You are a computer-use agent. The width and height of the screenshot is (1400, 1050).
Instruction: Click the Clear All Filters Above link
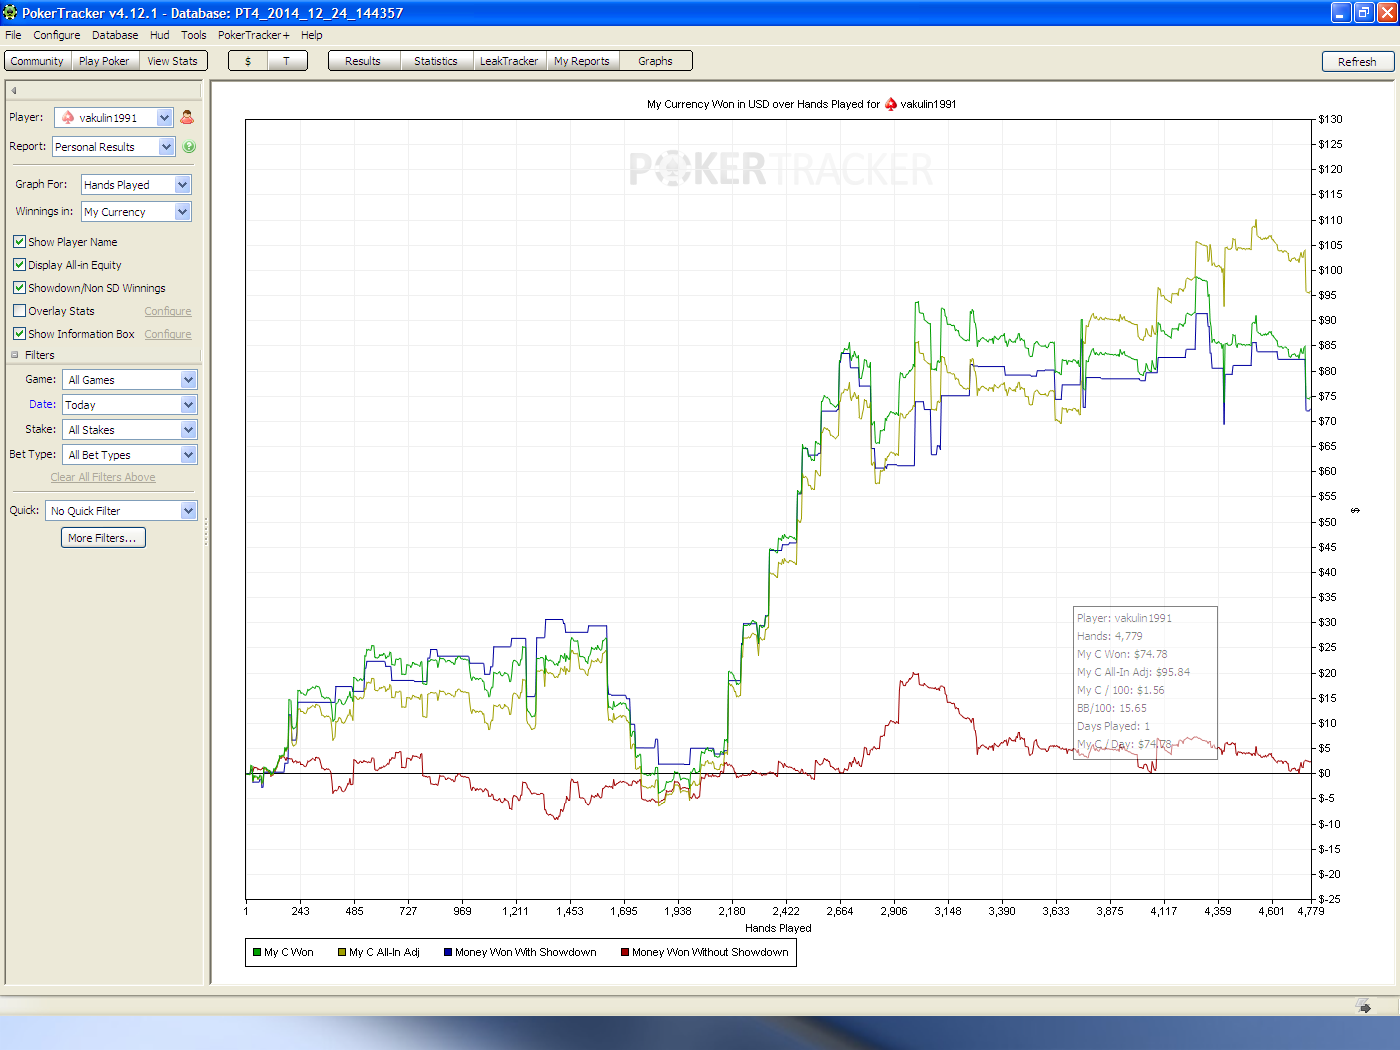[x=103, y=477]
